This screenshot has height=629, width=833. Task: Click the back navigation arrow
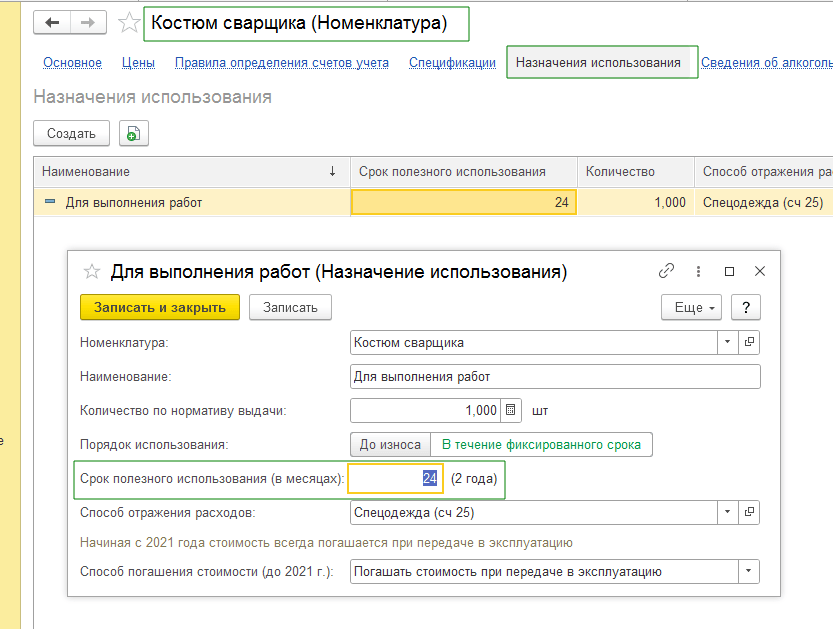53,22
